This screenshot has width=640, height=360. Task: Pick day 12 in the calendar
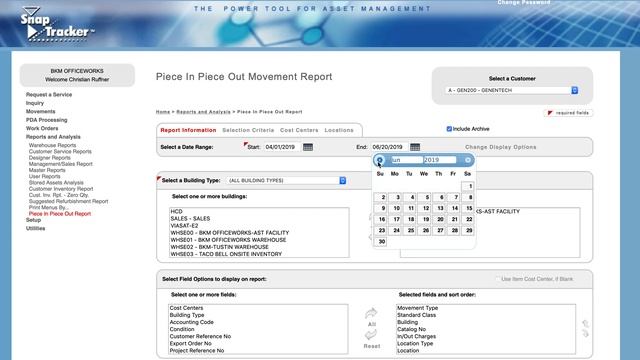(424, 208)
